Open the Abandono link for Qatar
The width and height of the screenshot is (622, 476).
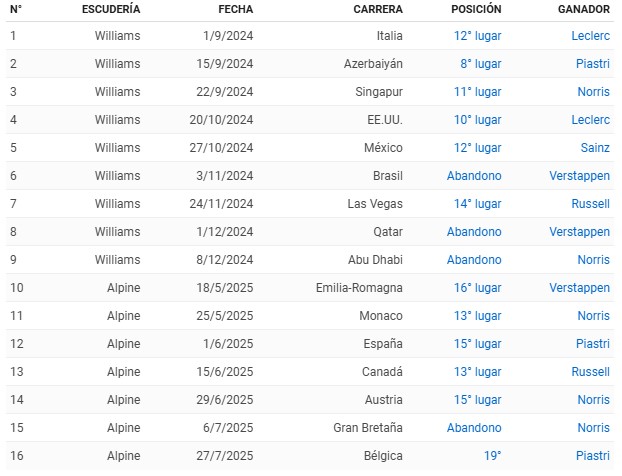coord(474,232)
